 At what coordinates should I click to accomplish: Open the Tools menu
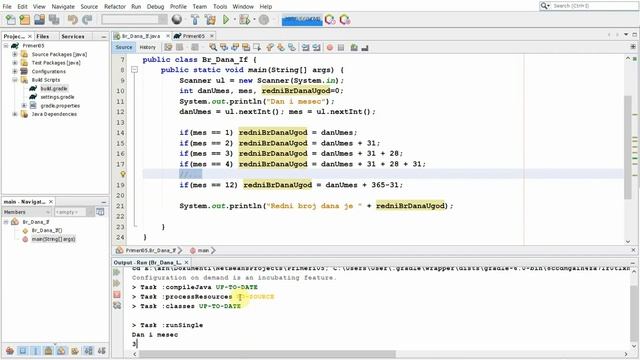pos(220,7)
